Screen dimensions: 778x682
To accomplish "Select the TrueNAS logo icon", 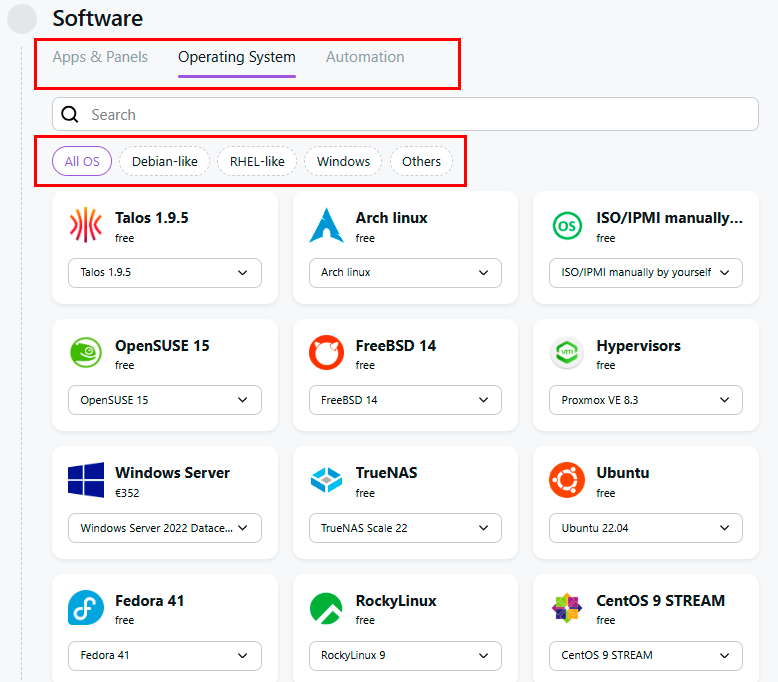I will click(x=326, y=480).
